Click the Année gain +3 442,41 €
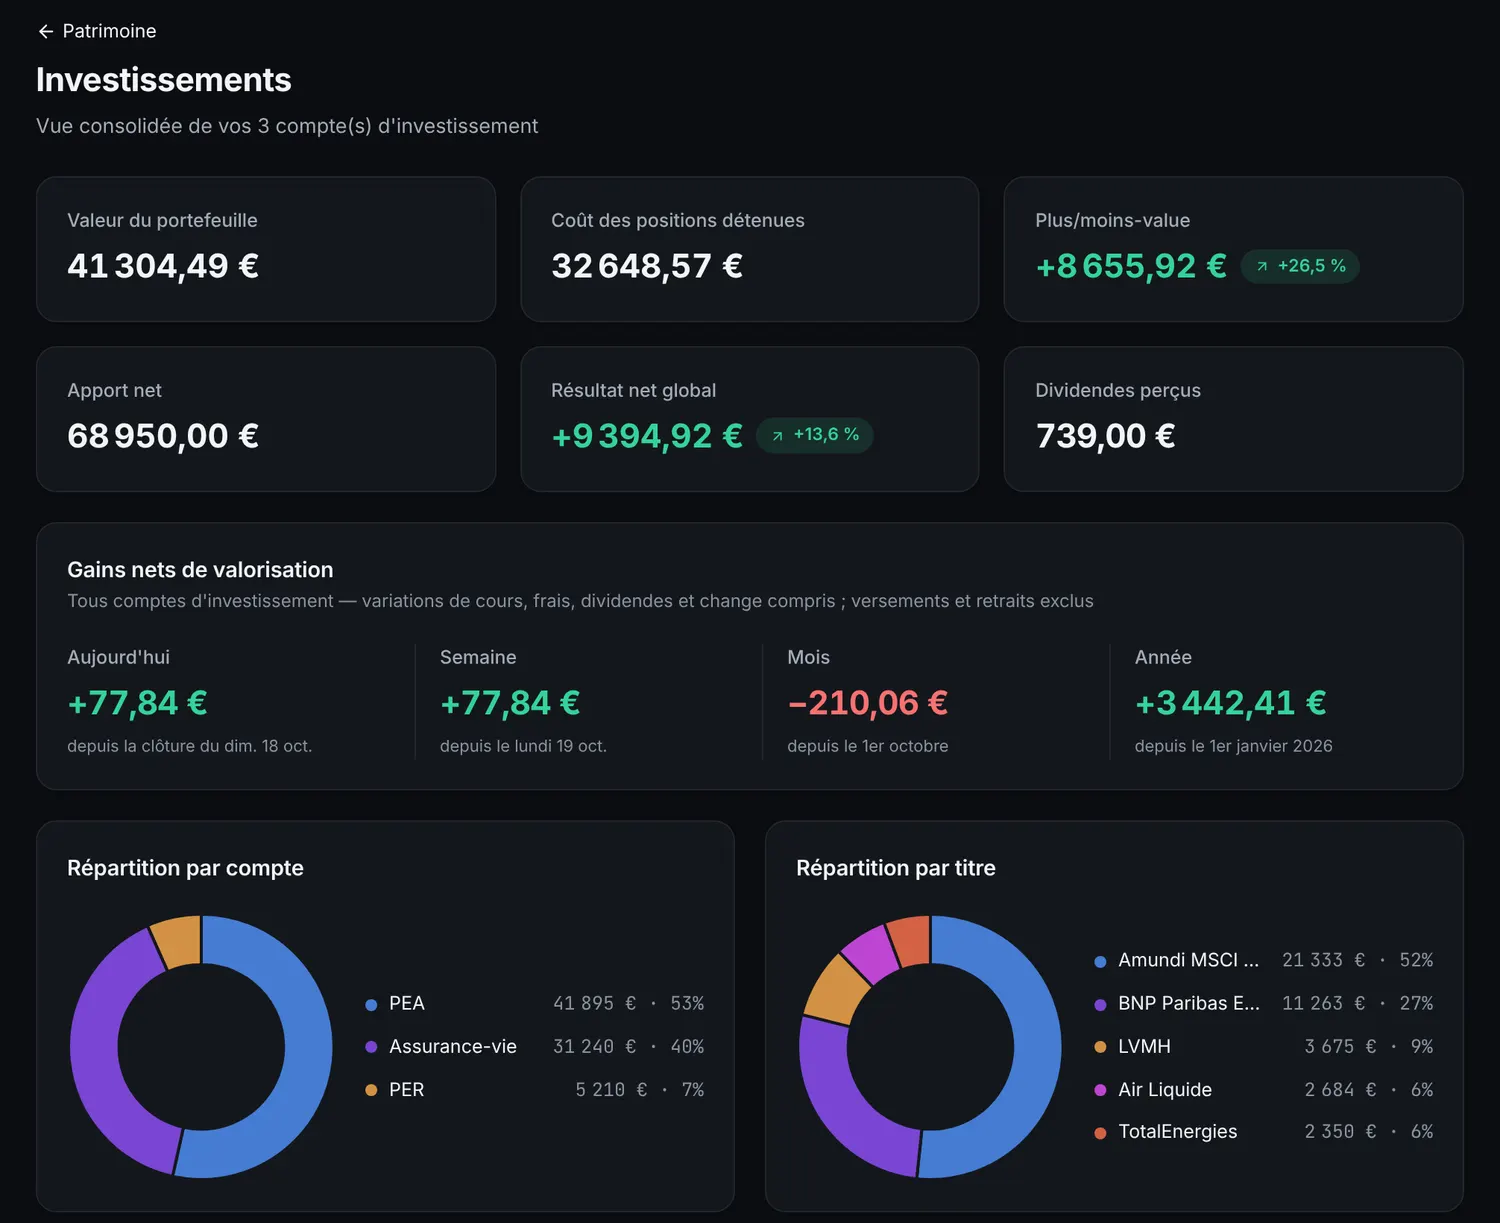The width and height of the screenshot is (1500, 1223). coord(1231,703)
